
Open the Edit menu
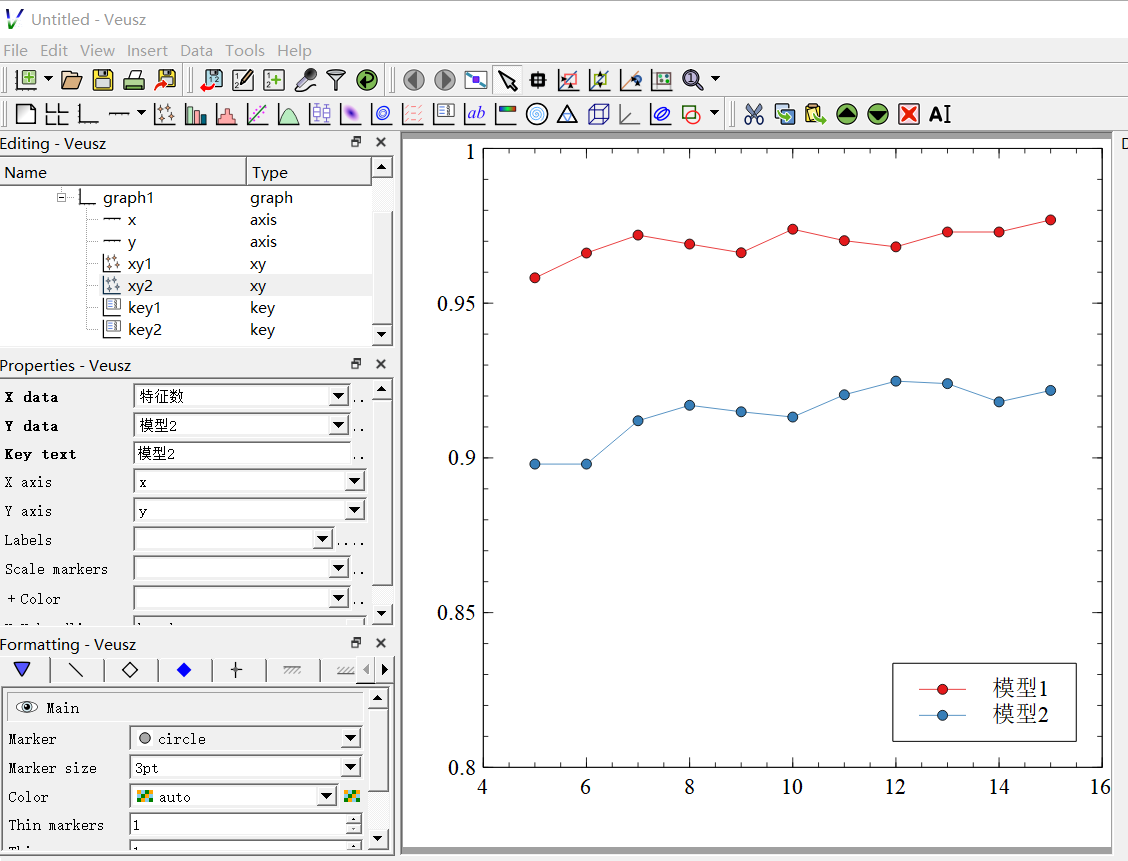point(54,50)
